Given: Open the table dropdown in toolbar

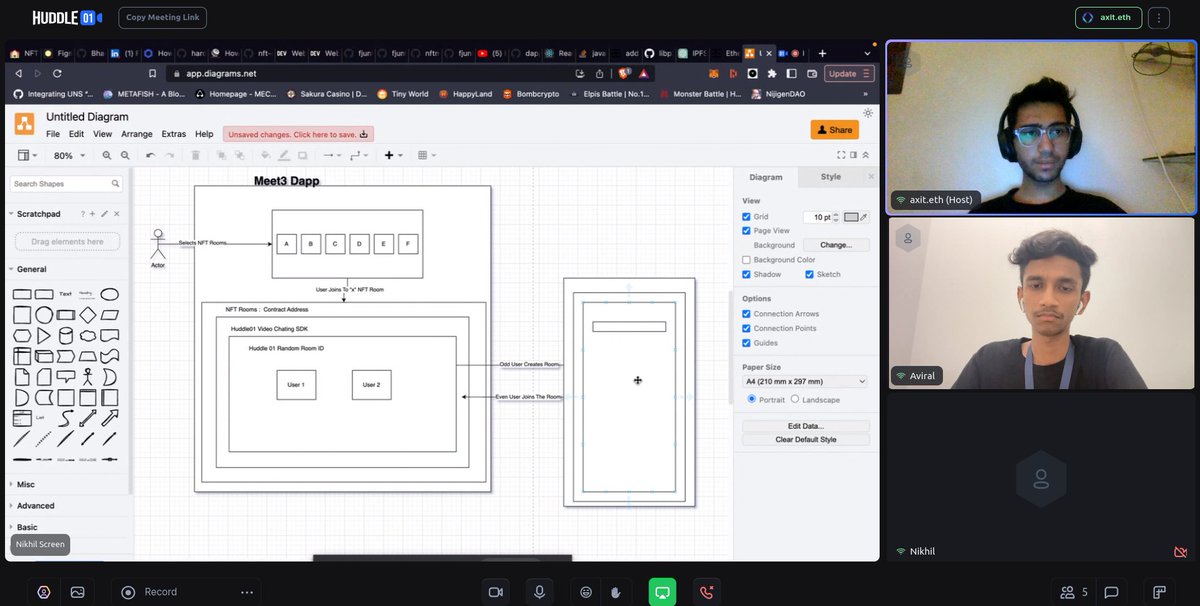Looking at the screenshot, I should 426,155.
